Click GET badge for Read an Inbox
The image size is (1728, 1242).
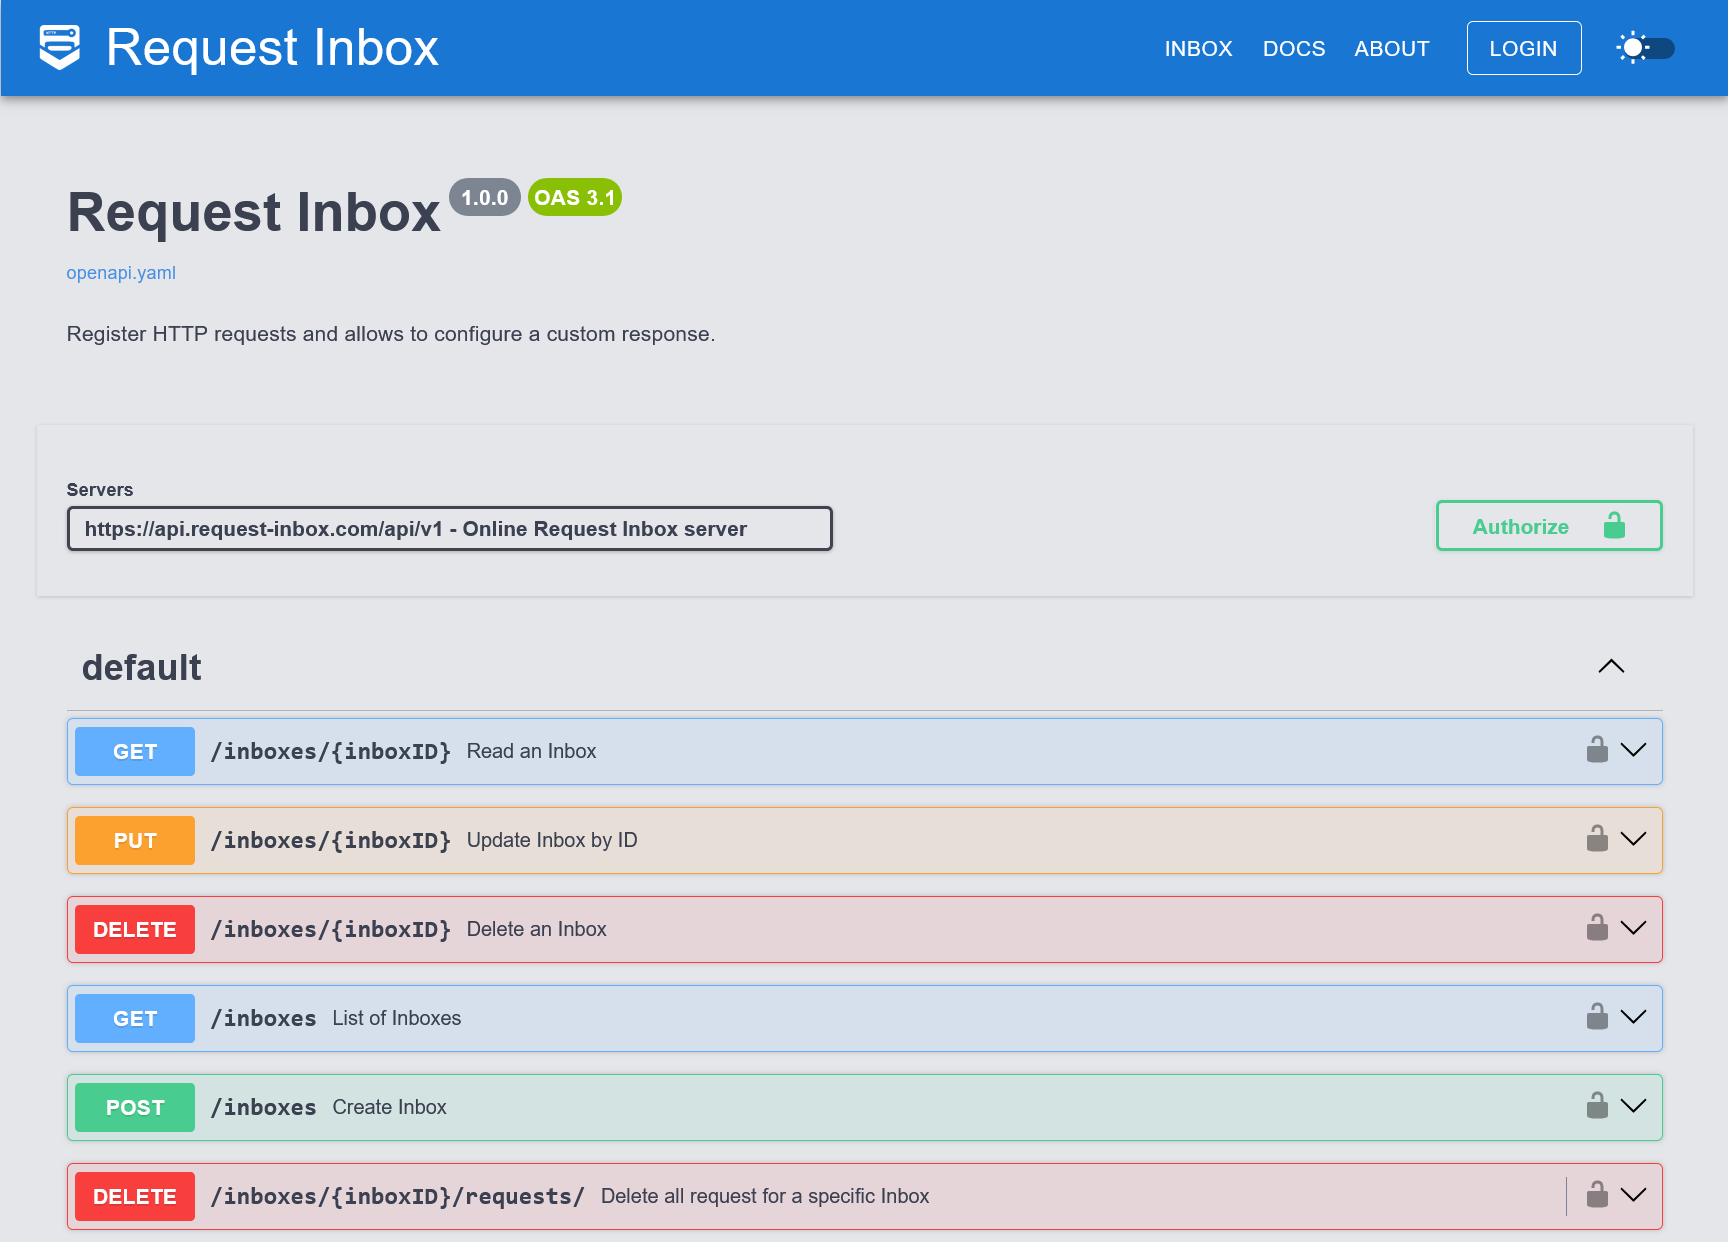pyautogui.click(x=135, y=751)
